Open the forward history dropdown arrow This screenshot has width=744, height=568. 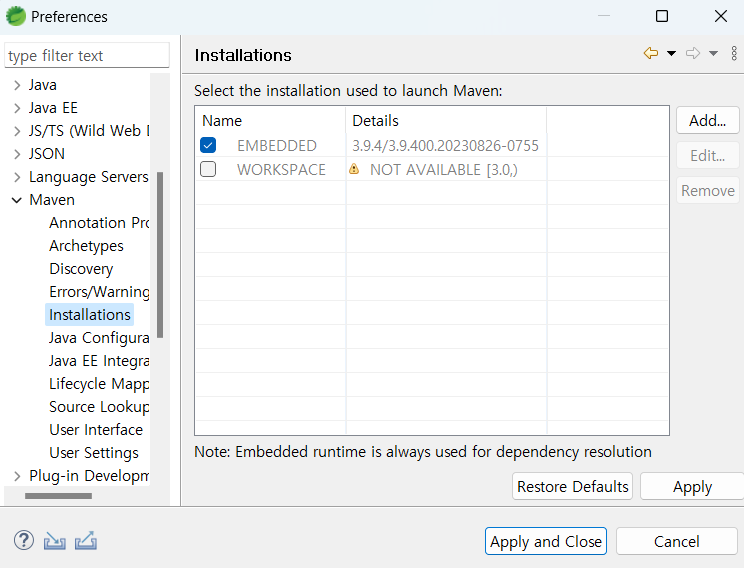pyautogui.click(x=713, y=53)
